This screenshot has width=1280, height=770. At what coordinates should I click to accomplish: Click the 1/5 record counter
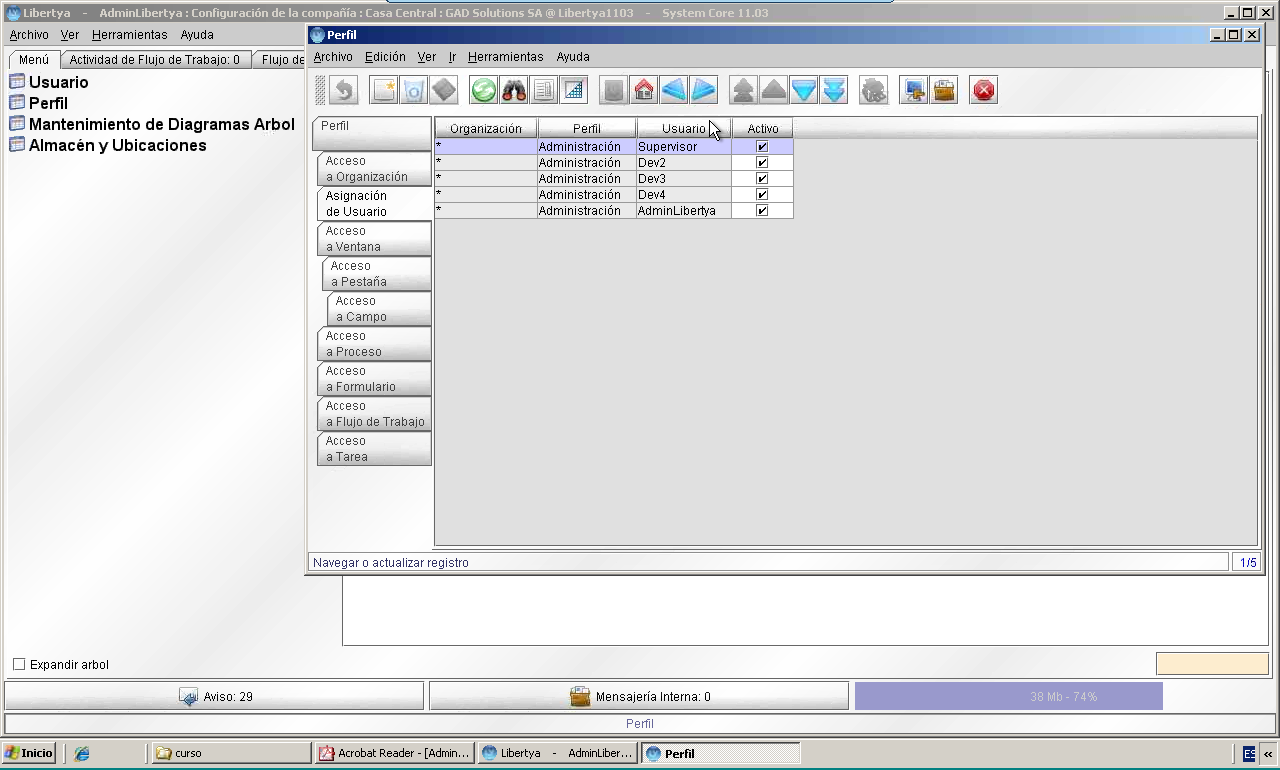[1248, 562]
